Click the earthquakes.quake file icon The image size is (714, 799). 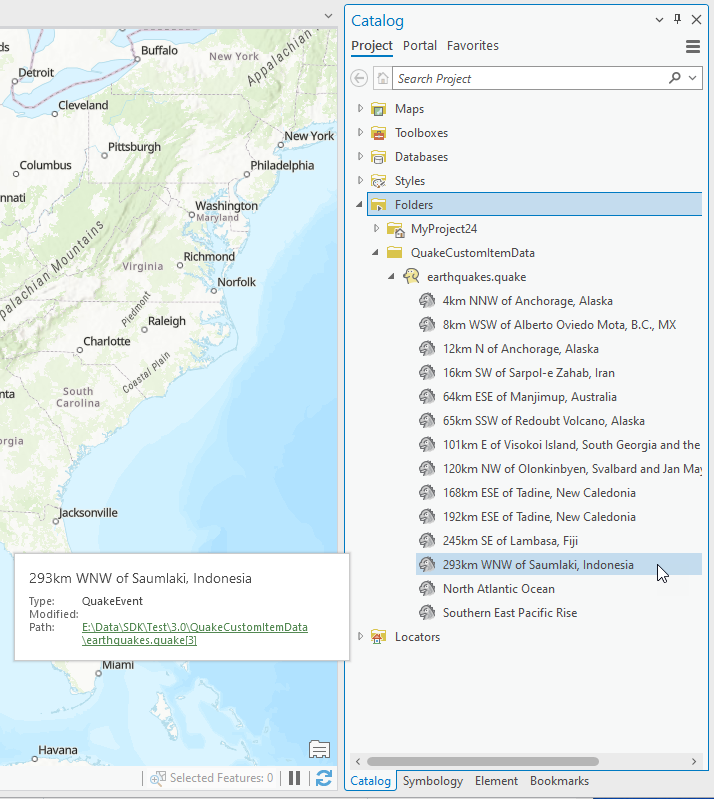[410, 277]
